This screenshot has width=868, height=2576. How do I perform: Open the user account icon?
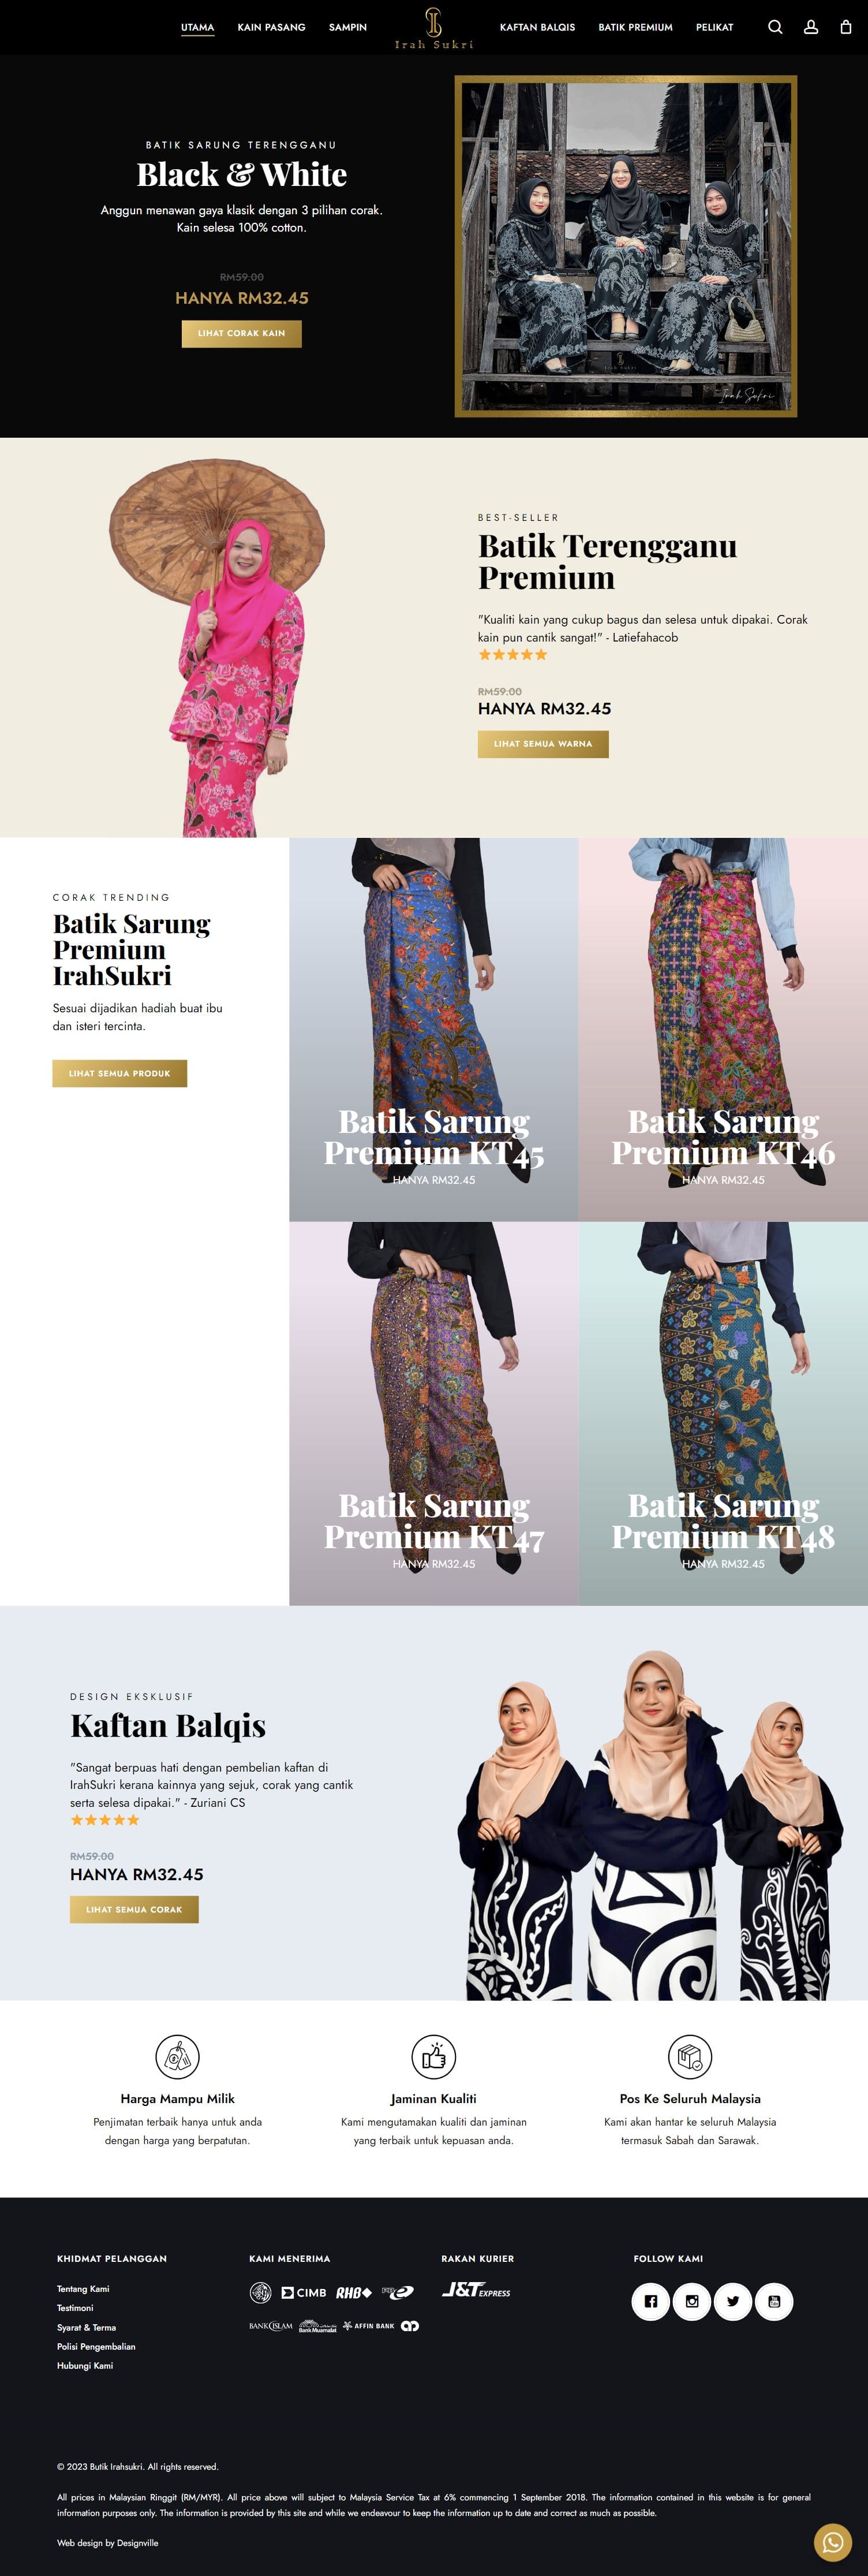click(x=811, y=27)
